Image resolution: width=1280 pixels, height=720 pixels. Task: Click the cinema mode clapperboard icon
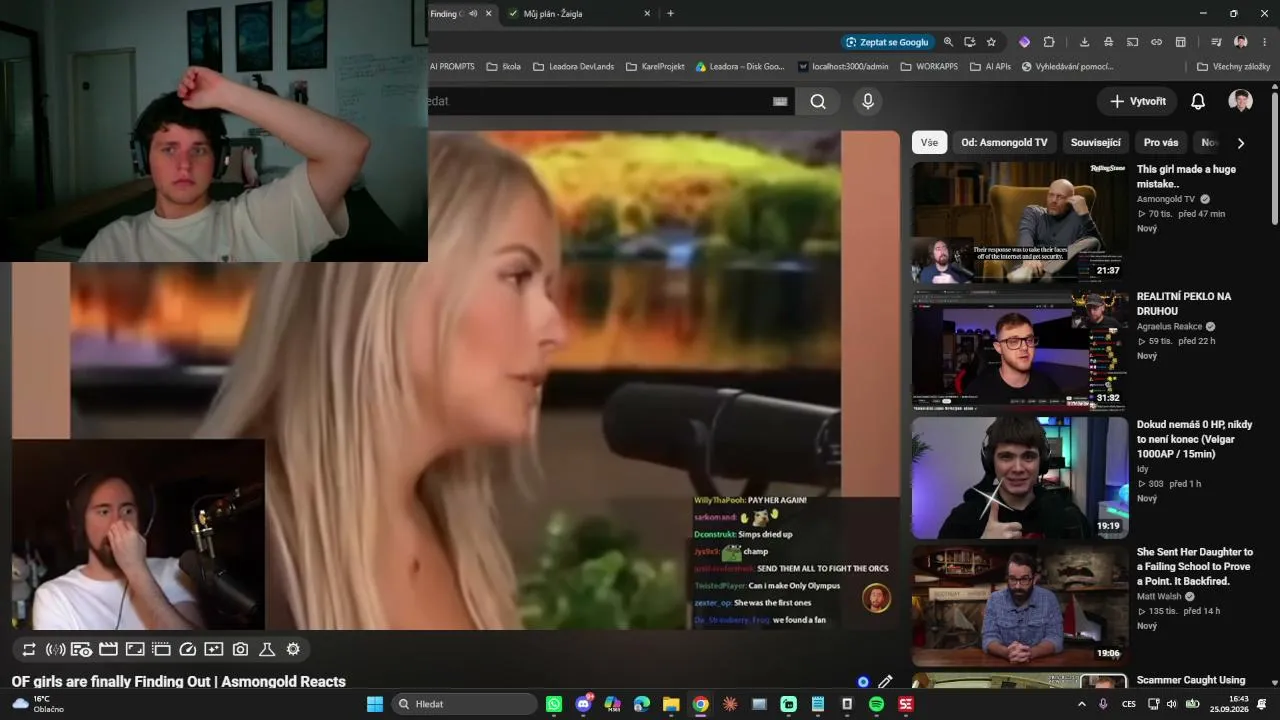[x=108, y=649]
